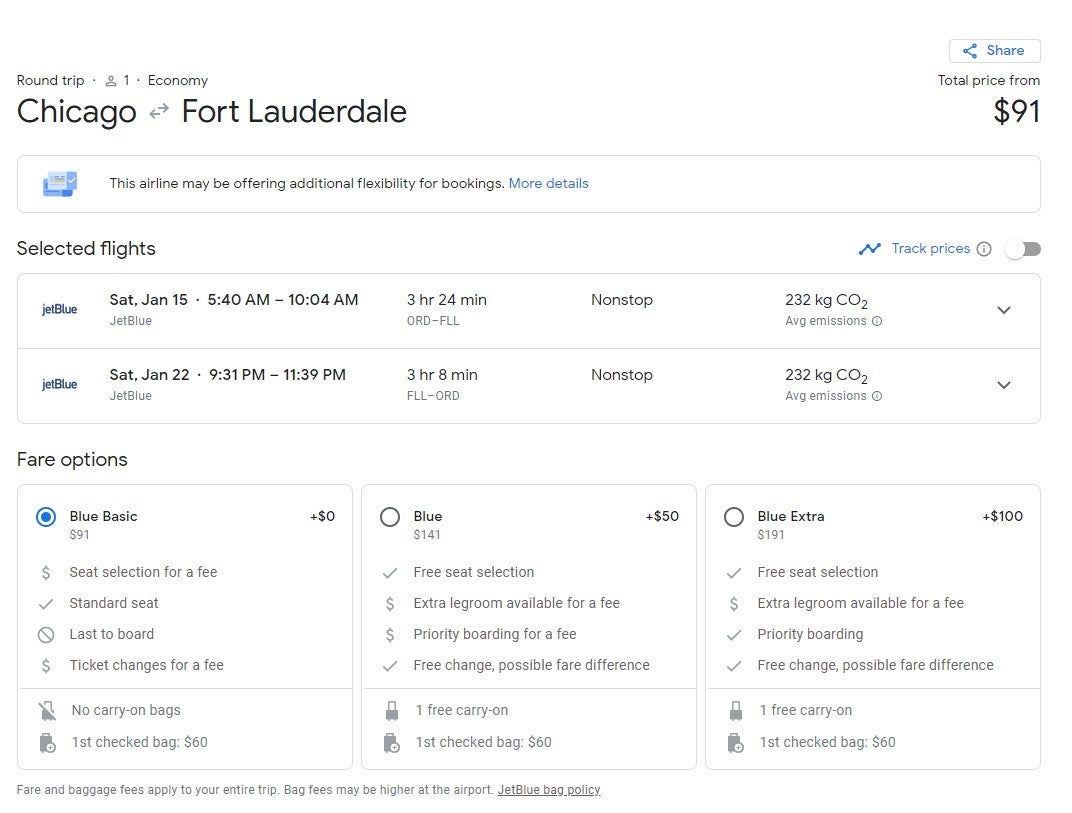1072x813 pixels.
Task: Select the Blue Extra fare radio button
Action: pyautogui.click(x=734, y=517)
